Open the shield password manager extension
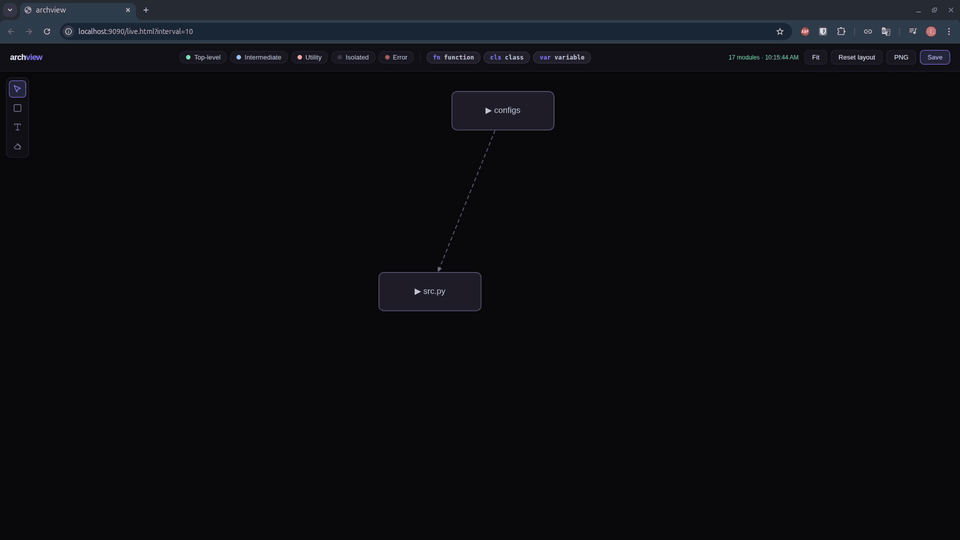This screenshot has height=540, width=960. 823,31
